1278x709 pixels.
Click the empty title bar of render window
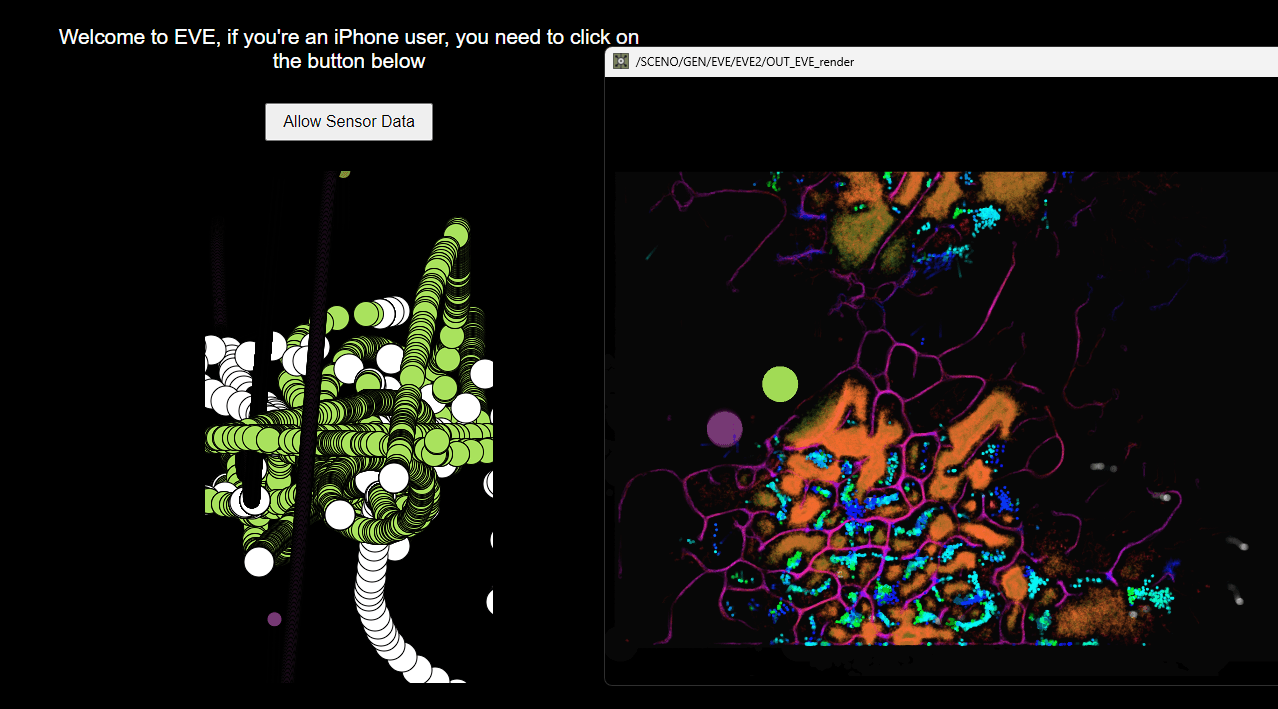(1050, 62)
